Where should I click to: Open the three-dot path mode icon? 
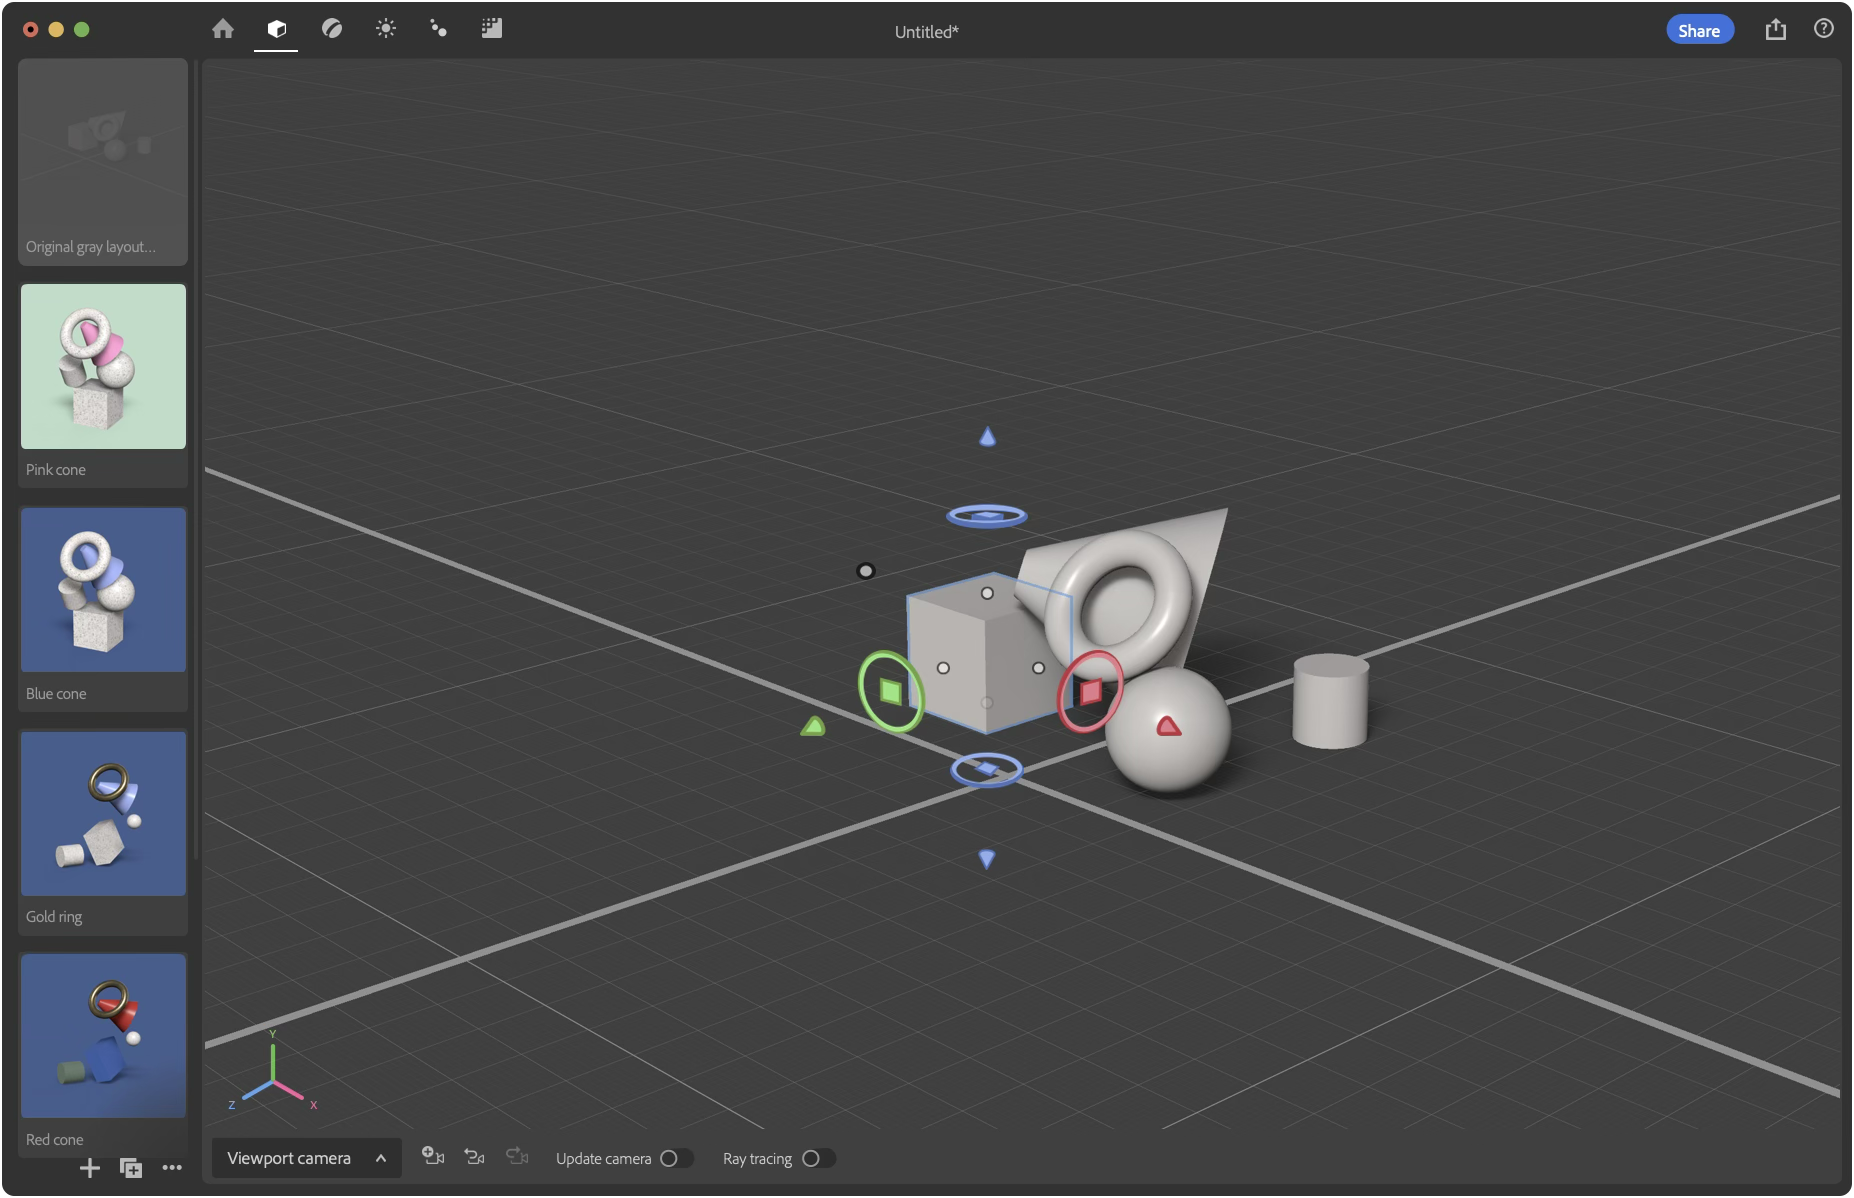coord(438,29)
